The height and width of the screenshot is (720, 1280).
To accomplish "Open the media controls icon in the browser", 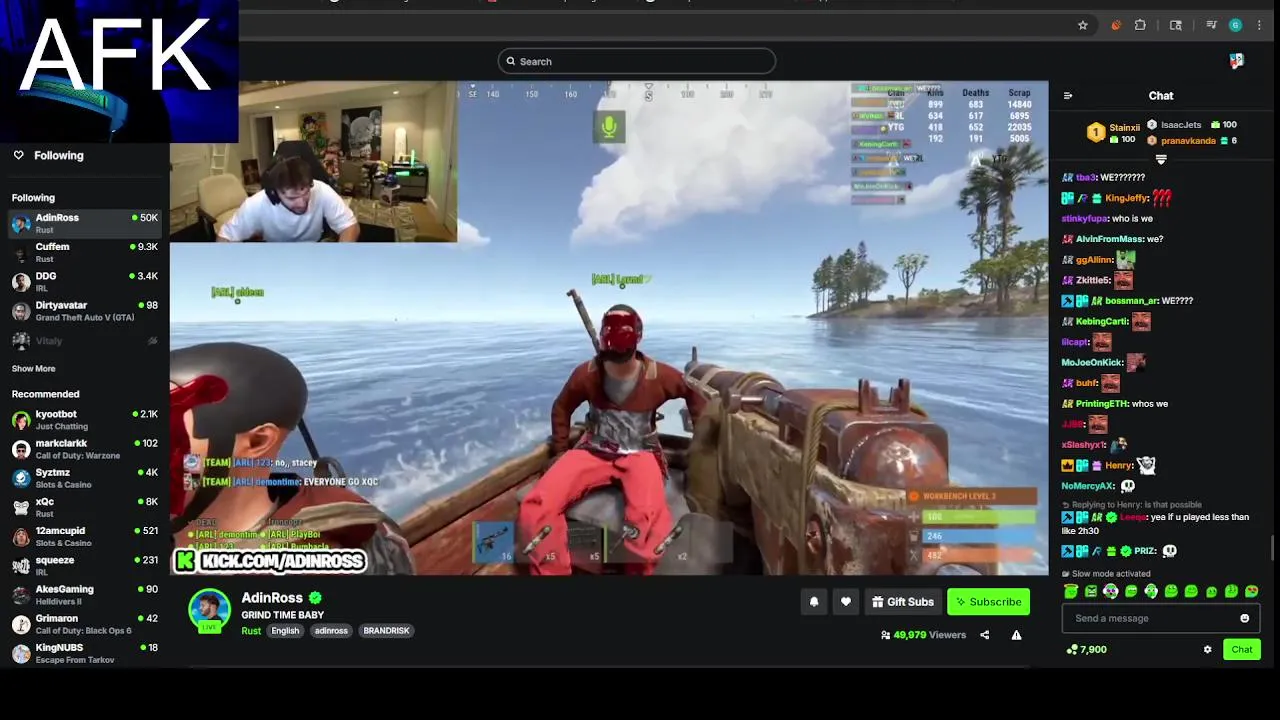I will pyautogui.click(x=1211, y=25).
